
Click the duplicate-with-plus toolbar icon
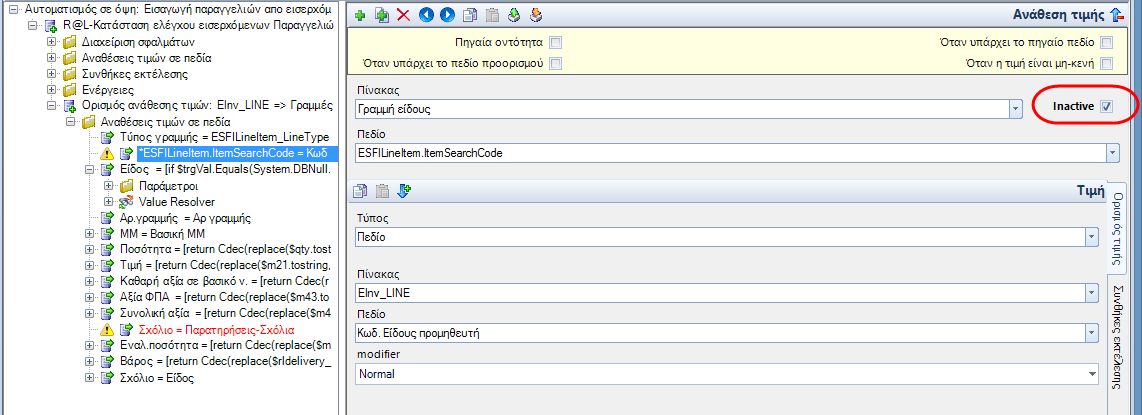(x=381, y=15)
